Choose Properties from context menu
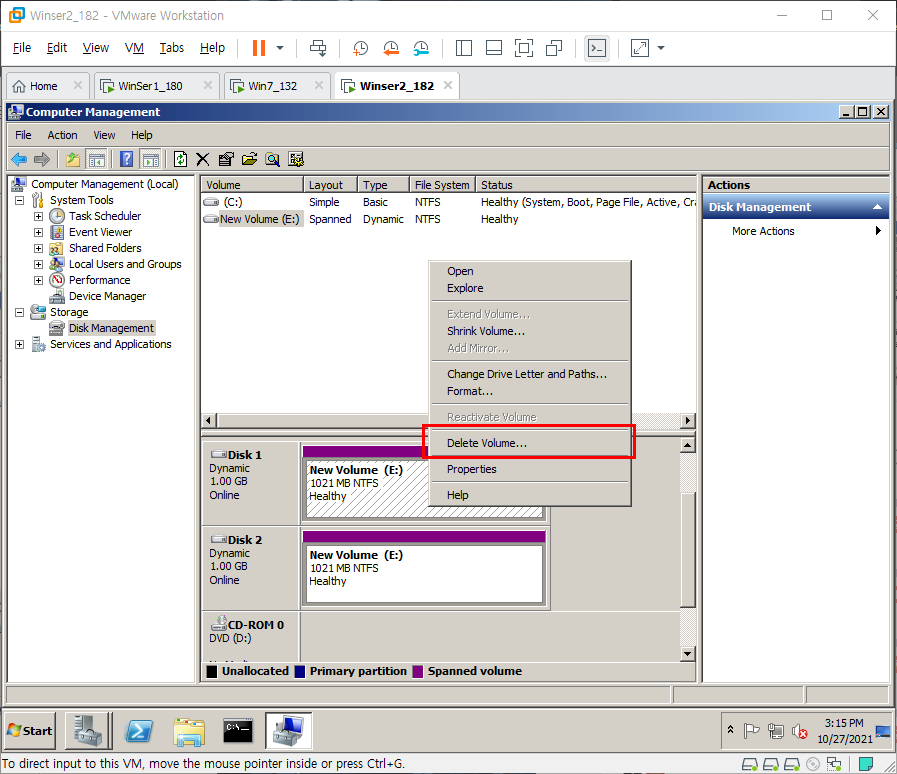The image size is (897, 774). (x=530, y=469)
